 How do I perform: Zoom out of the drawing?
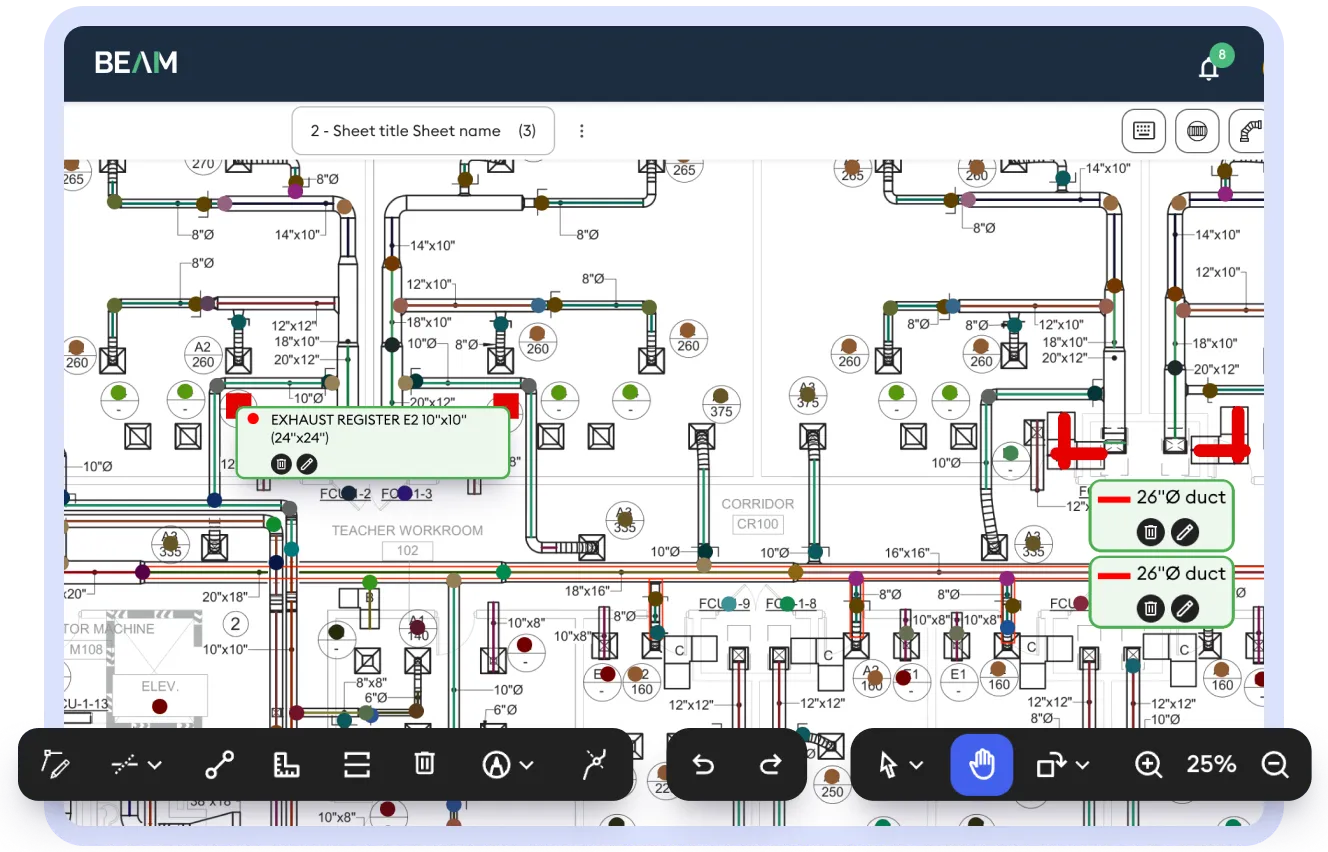point(1274,765)
